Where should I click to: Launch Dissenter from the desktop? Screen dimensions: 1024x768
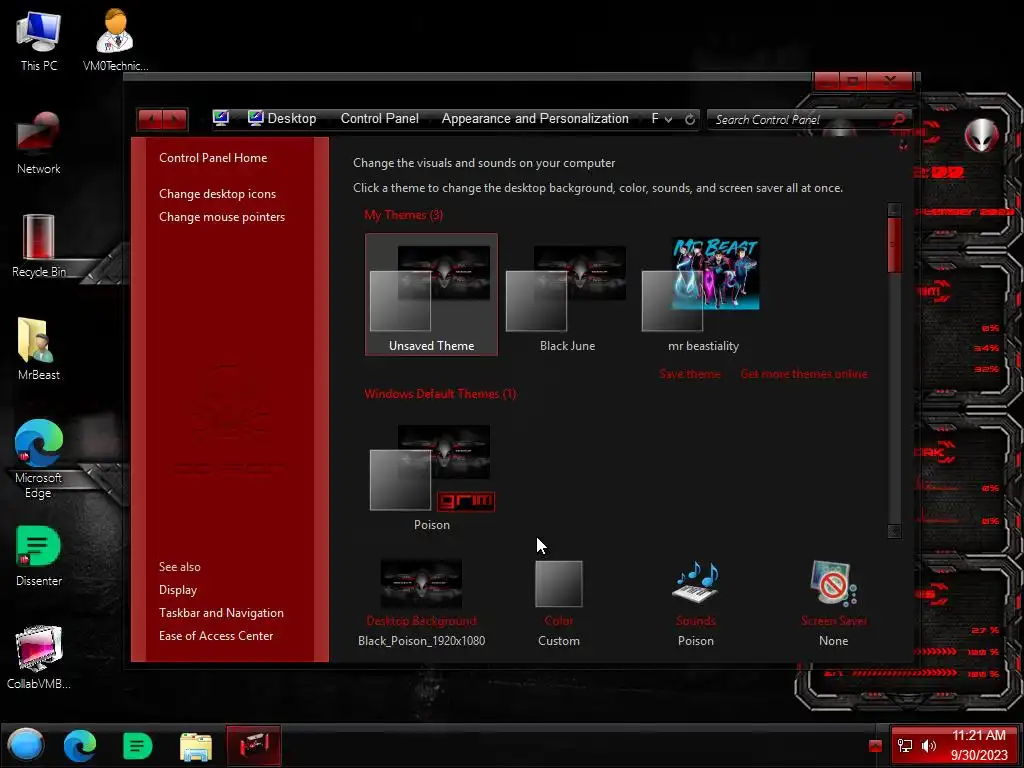(39, 555)
